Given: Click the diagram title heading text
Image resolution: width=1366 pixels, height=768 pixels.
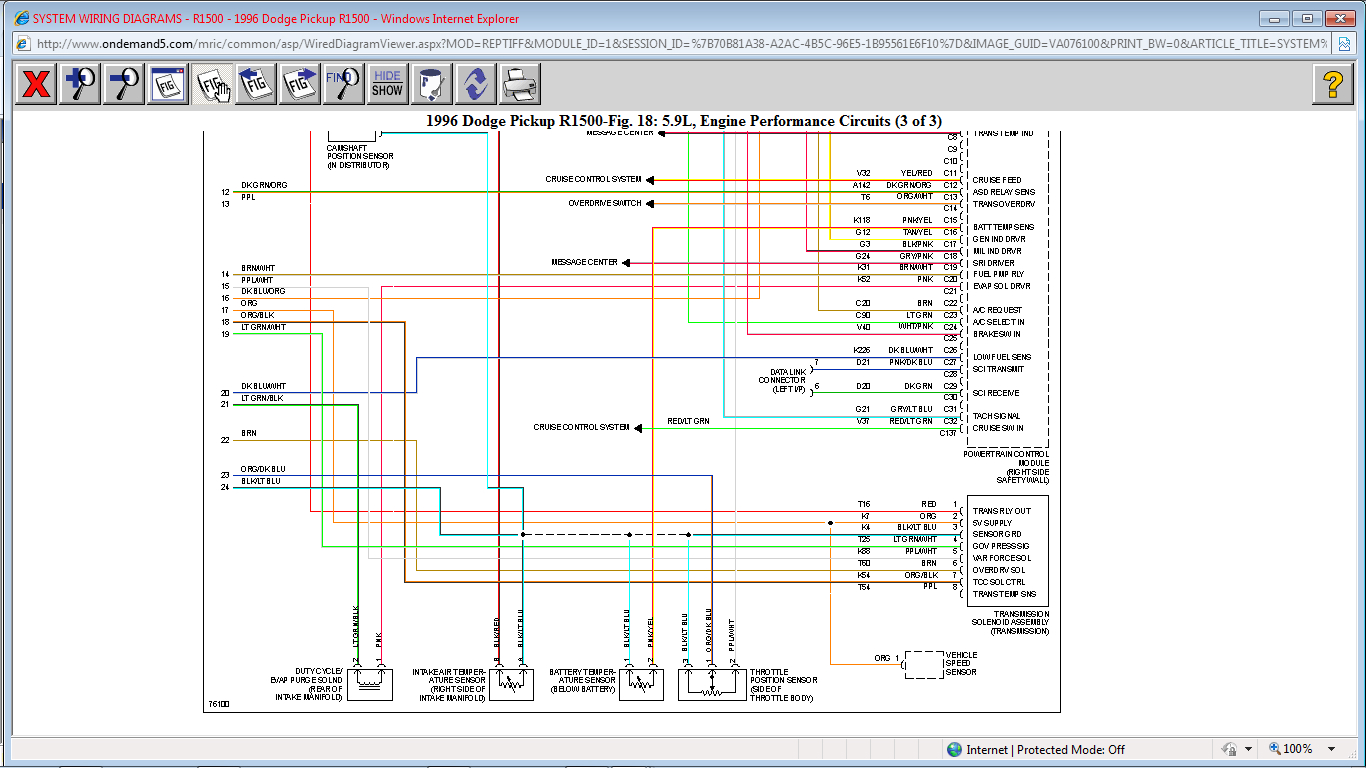Looking at the screenshot, I should coord(683,121).
